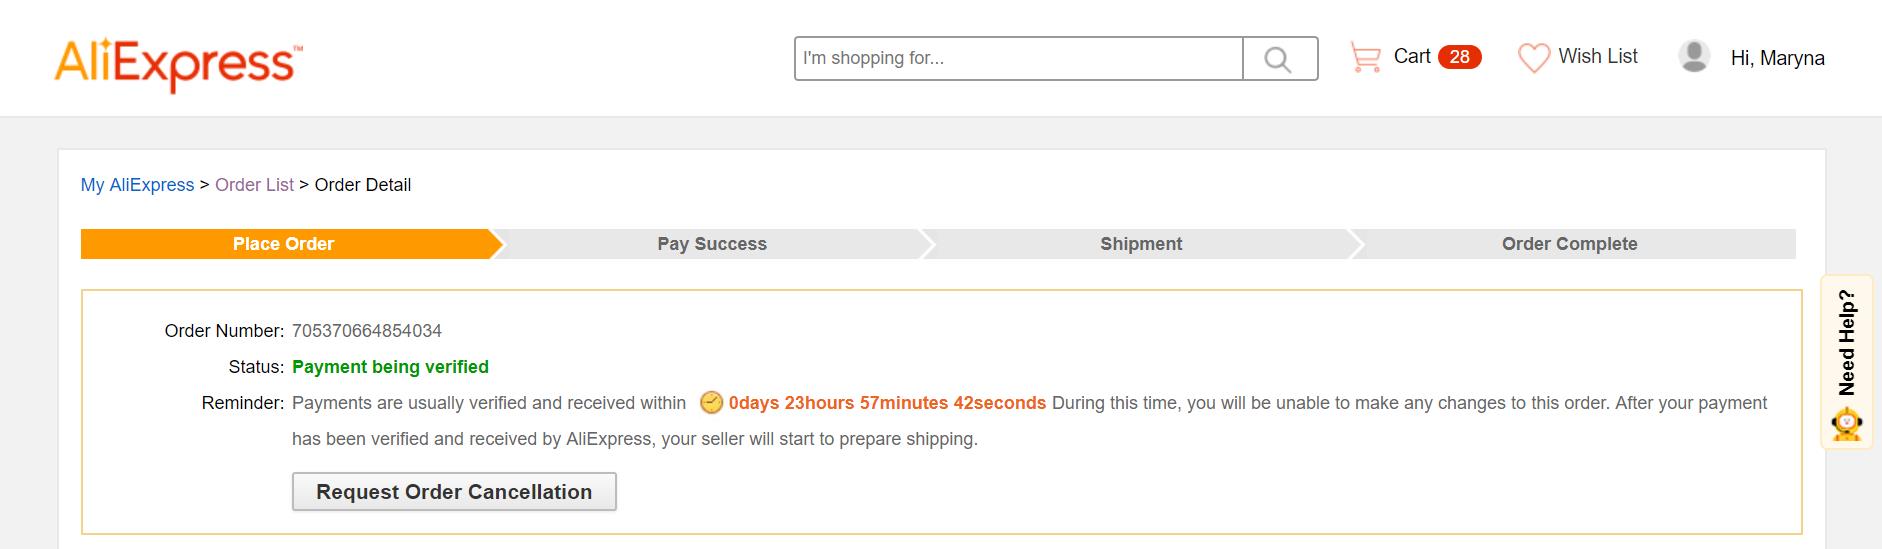This screenshot has width=1882, height=549.
Task: Select the Place Order progress step
Action: pos(283,244)
